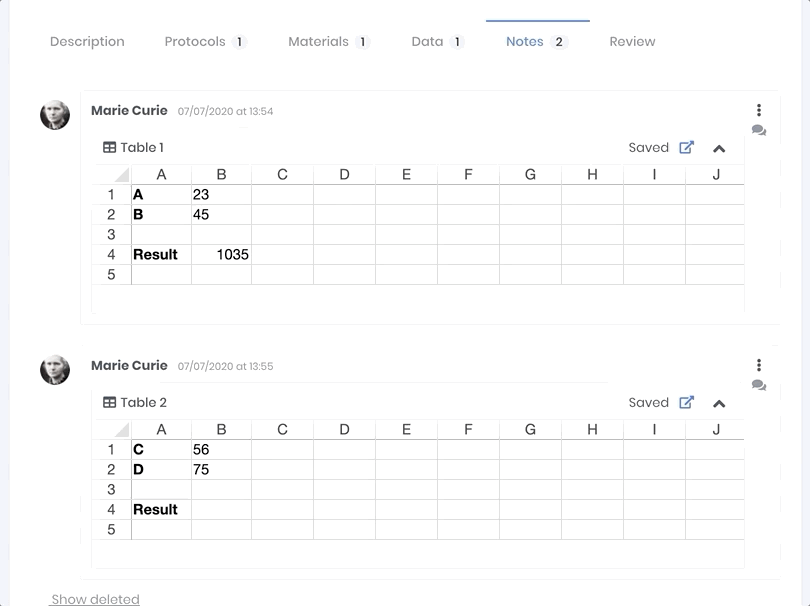Image resolution: width=810 pixels, height=606 pixels.
Task: Collapse Table 2 with chevron
Action: [x=719, y=403]
